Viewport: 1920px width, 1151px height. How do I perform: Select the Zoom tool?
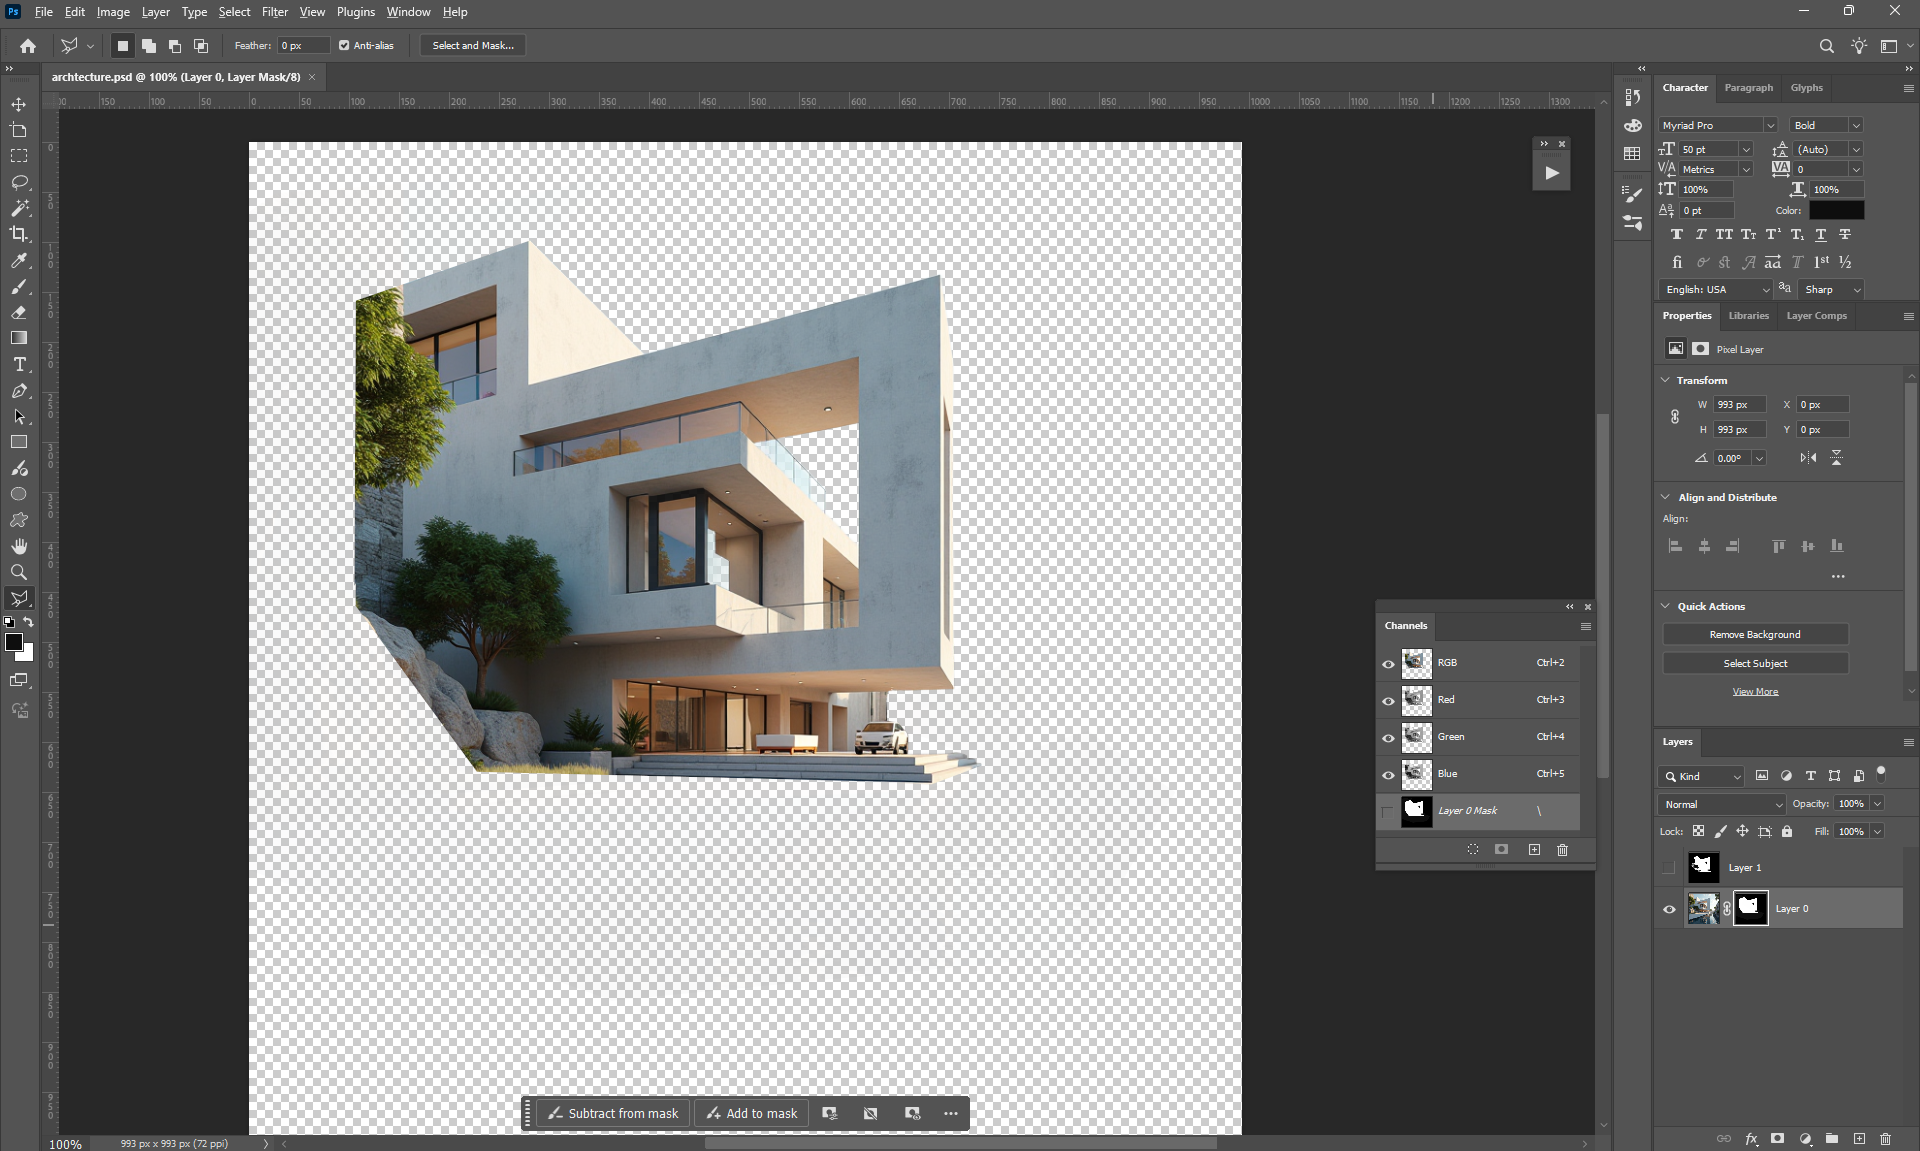[19, 572]
